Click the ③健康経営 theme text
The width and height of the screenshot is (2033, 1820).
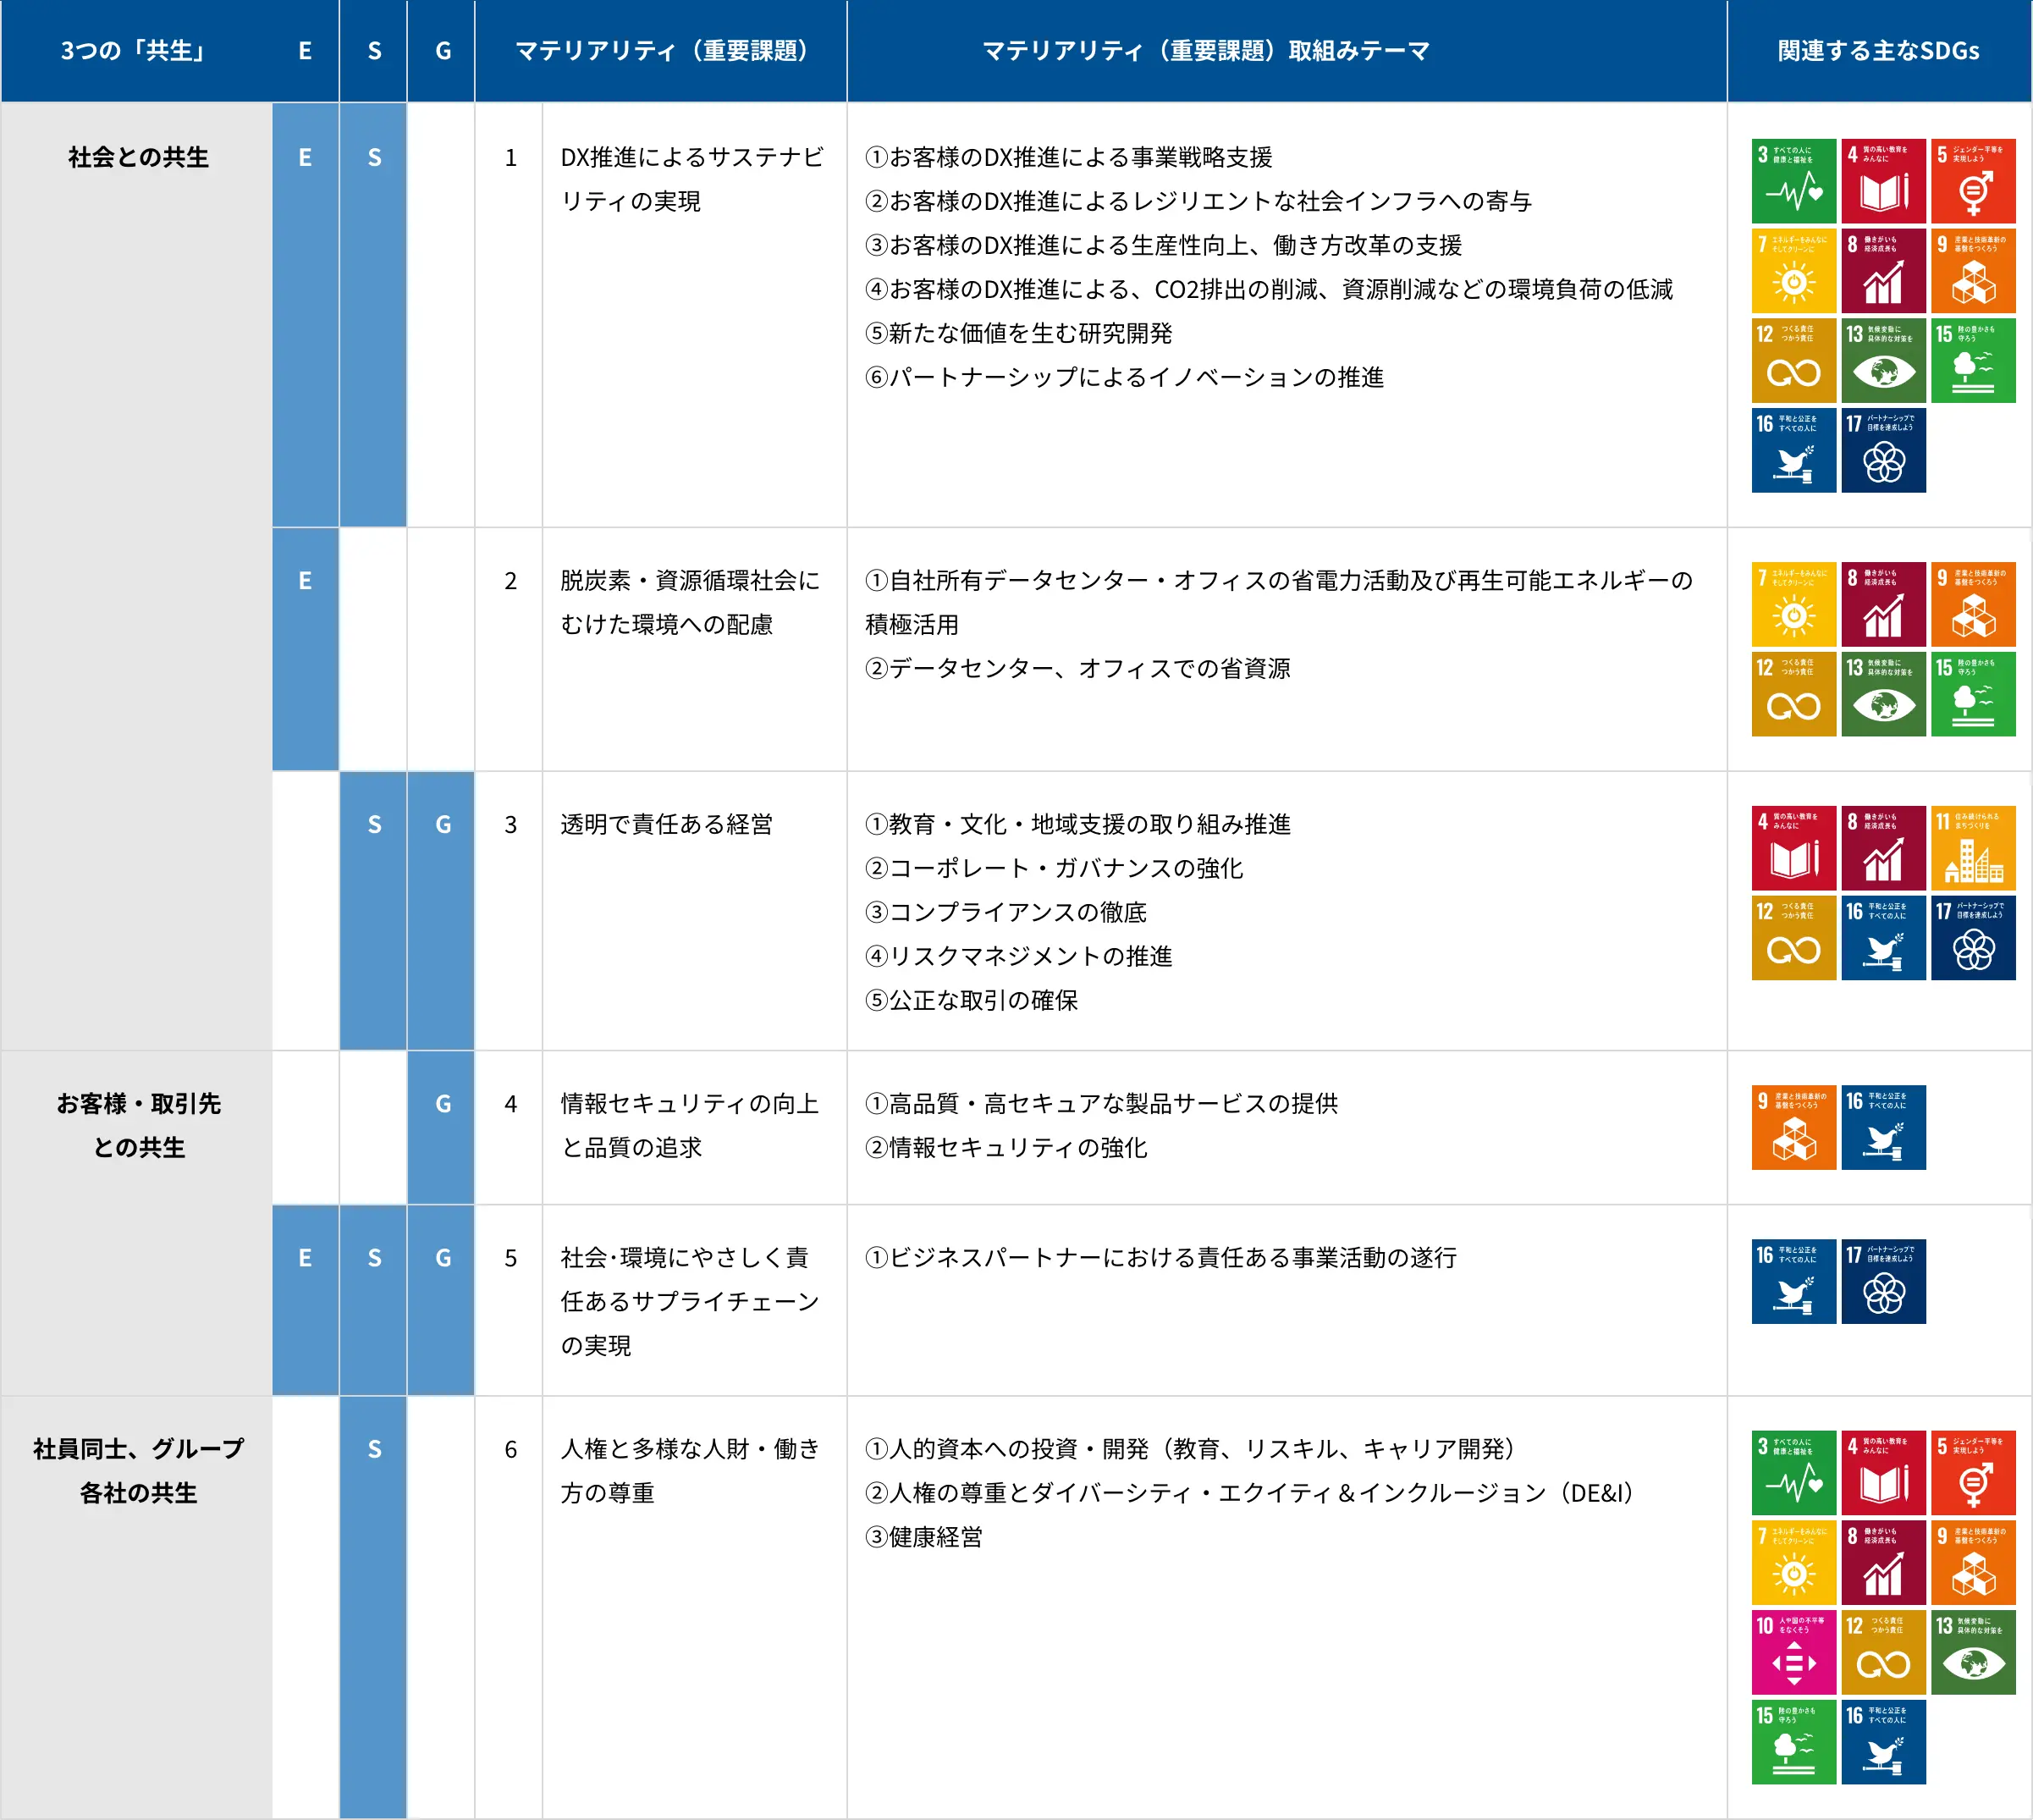pos(924,1537)
